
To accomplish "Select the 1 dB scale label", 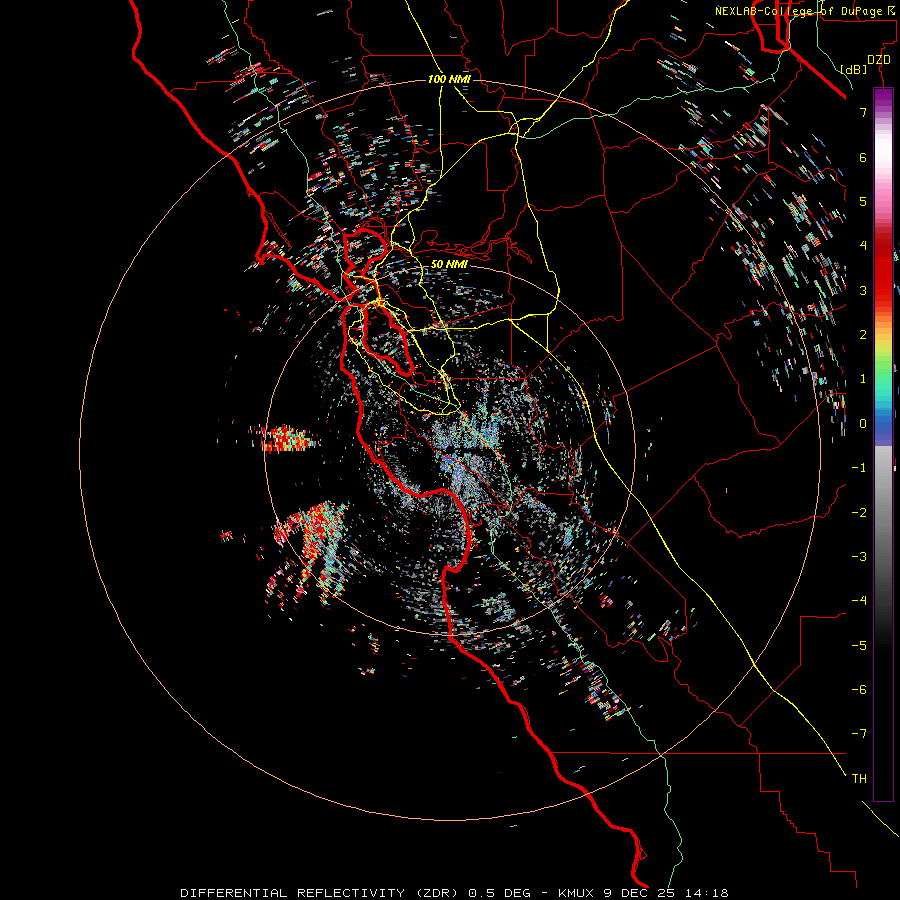I will [x=863, y=379].
